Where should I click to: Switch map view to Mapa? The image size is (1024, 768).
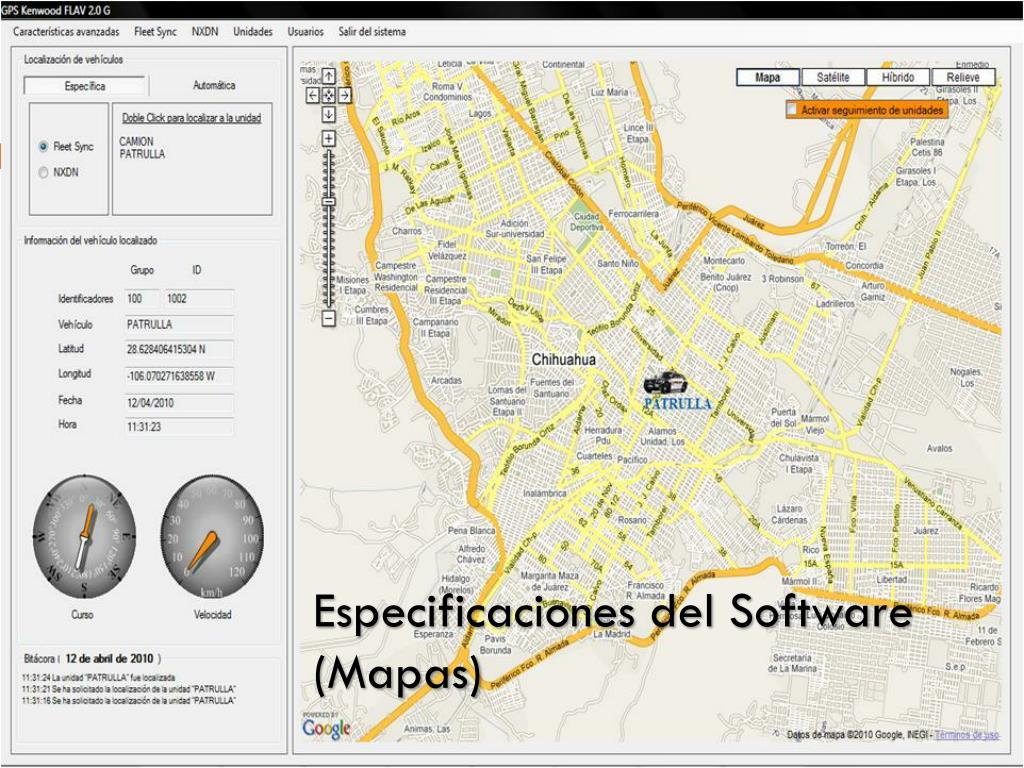(x=768, y=77)
